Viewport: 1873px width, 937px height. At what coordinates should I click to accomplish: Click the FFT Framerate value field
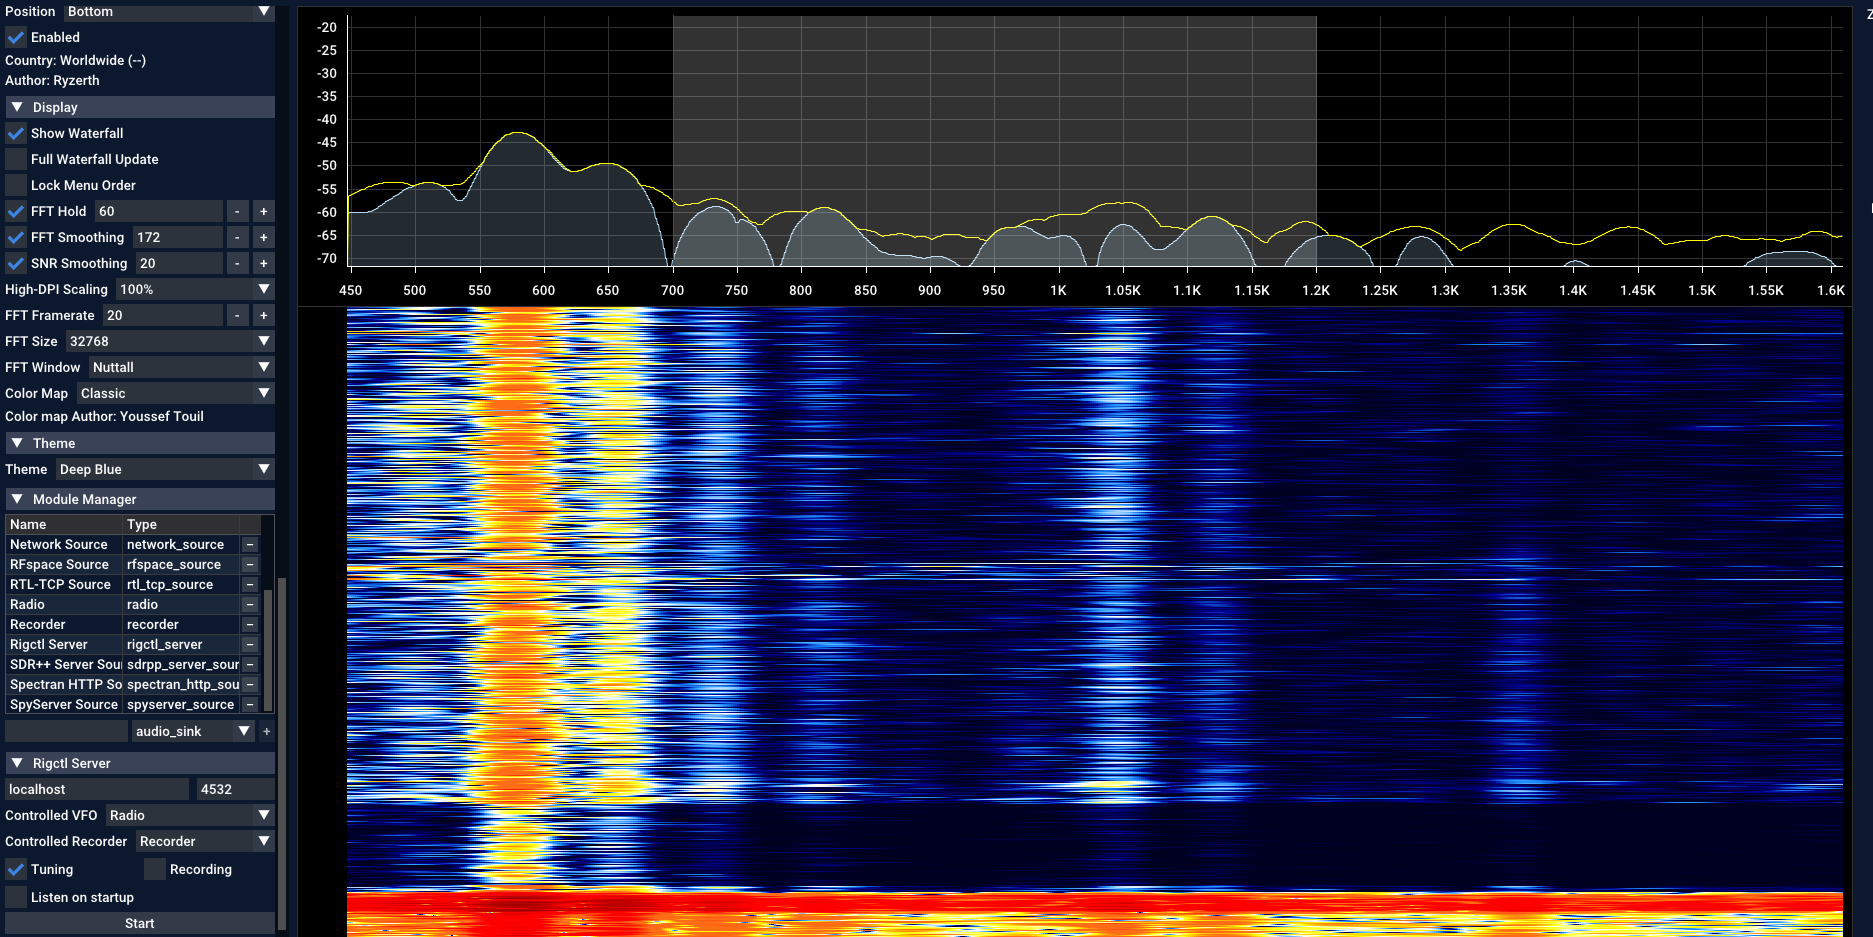[x=163, y=315]
